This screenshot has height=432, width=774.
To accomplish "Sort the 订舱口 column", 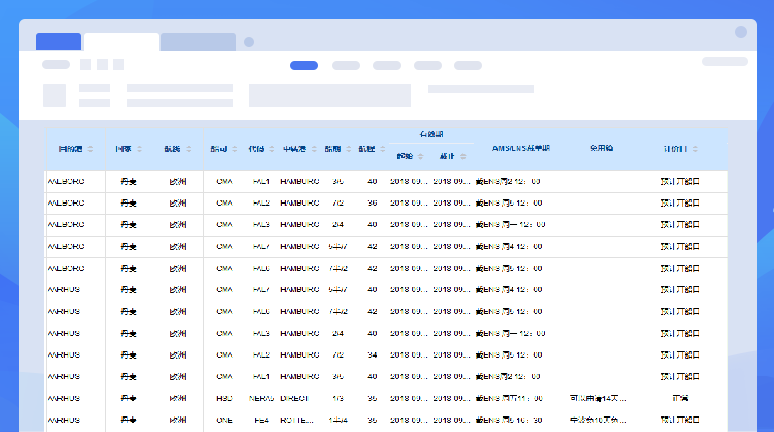I will pyautogui.click(x=696, y=149).
